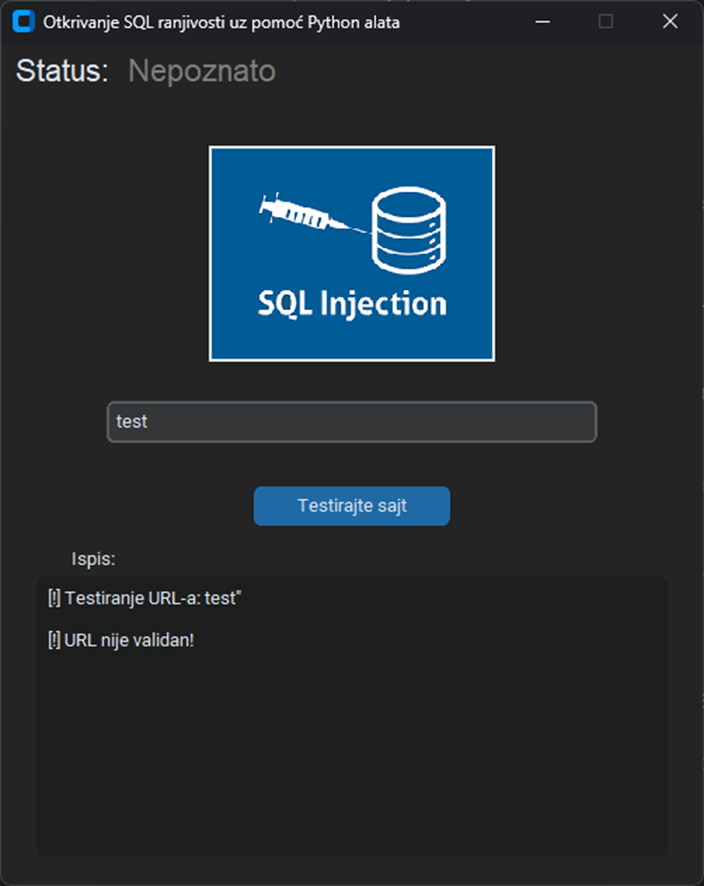Click inside the URL input containing 'test'
The width and height of the screenshot is (704, 886).
click(351, 421)
